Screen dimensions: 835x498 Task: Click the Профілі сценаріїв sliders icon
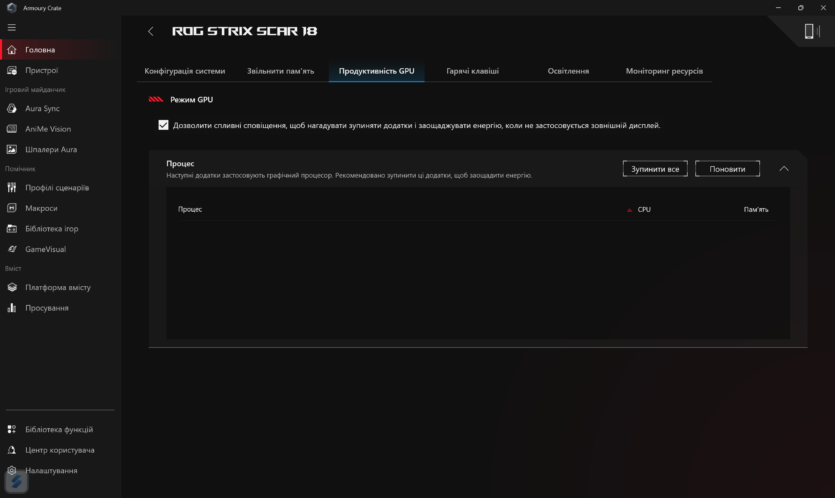[x=12, y=187]
